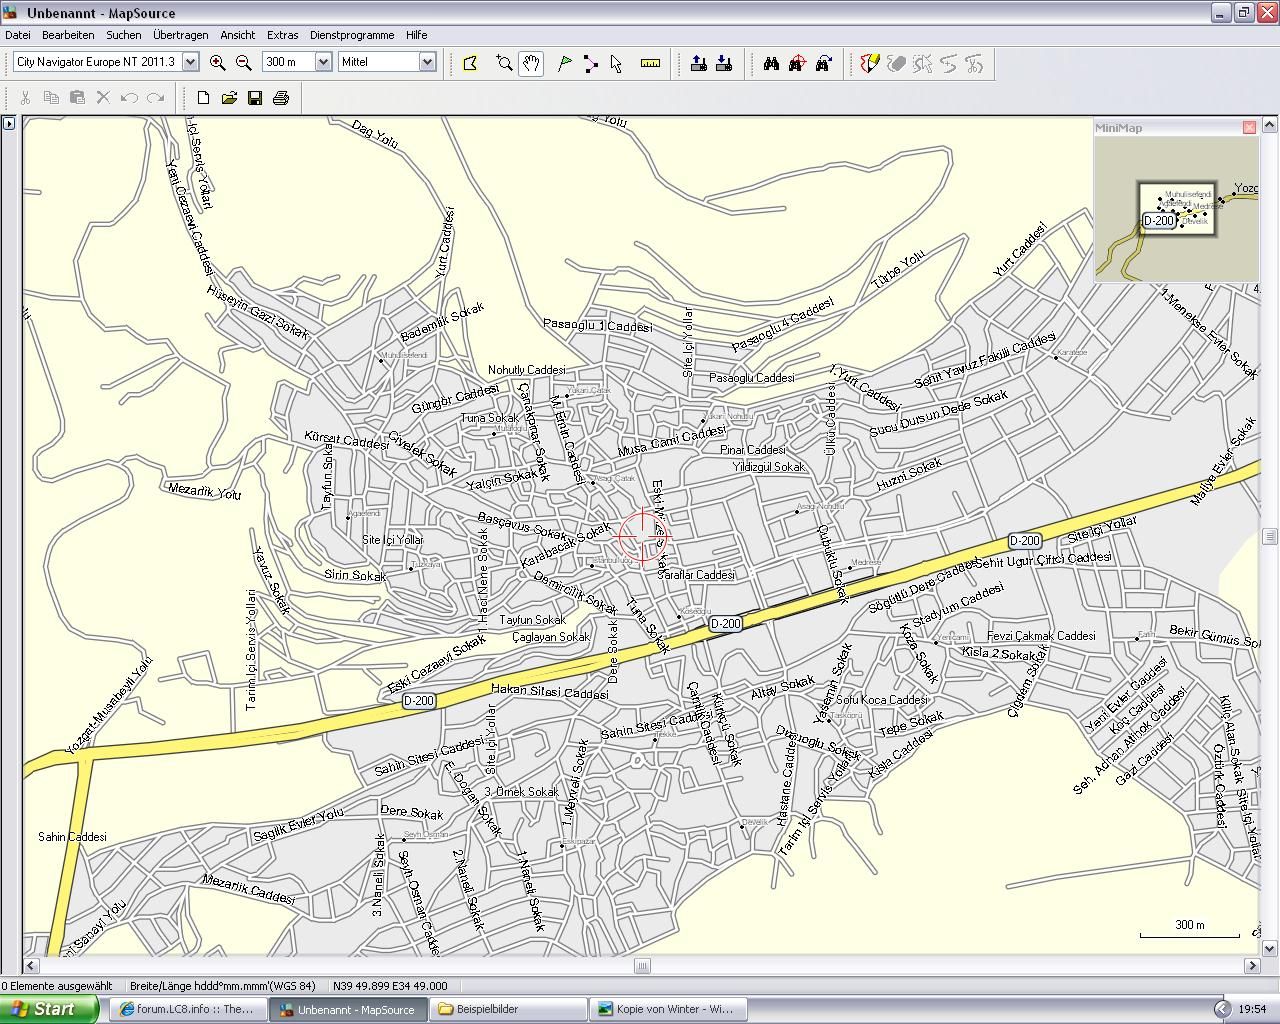Select the measure distance ruler tool
The image size is (1280, 1024).
650,64
